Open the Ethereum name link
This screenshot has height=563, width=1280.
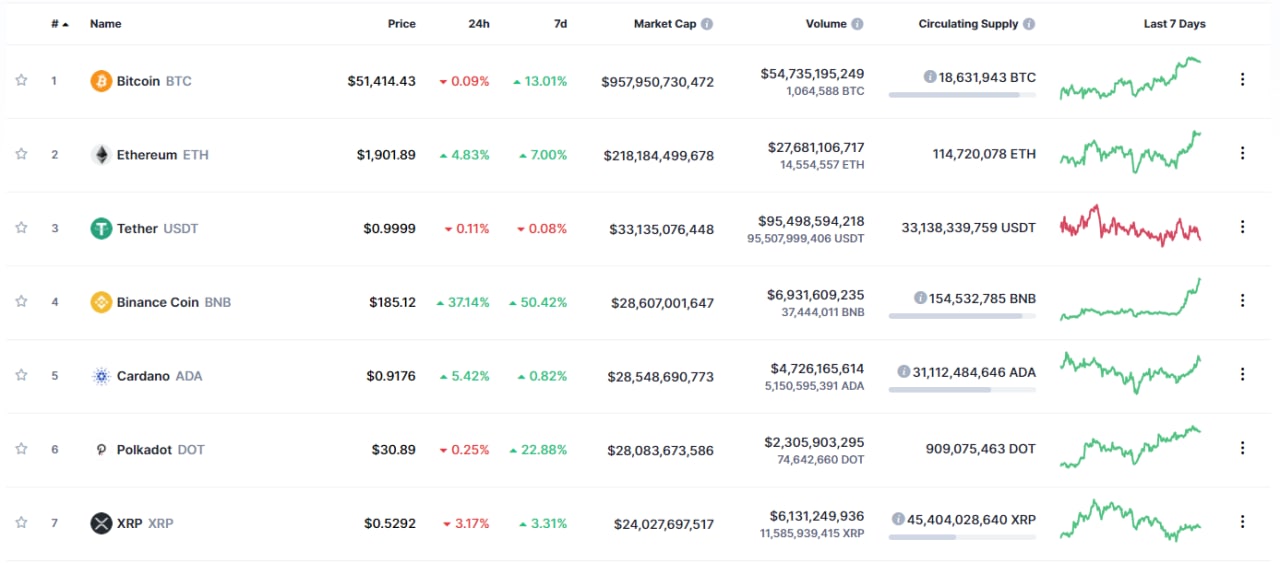(x=147, y=155)
